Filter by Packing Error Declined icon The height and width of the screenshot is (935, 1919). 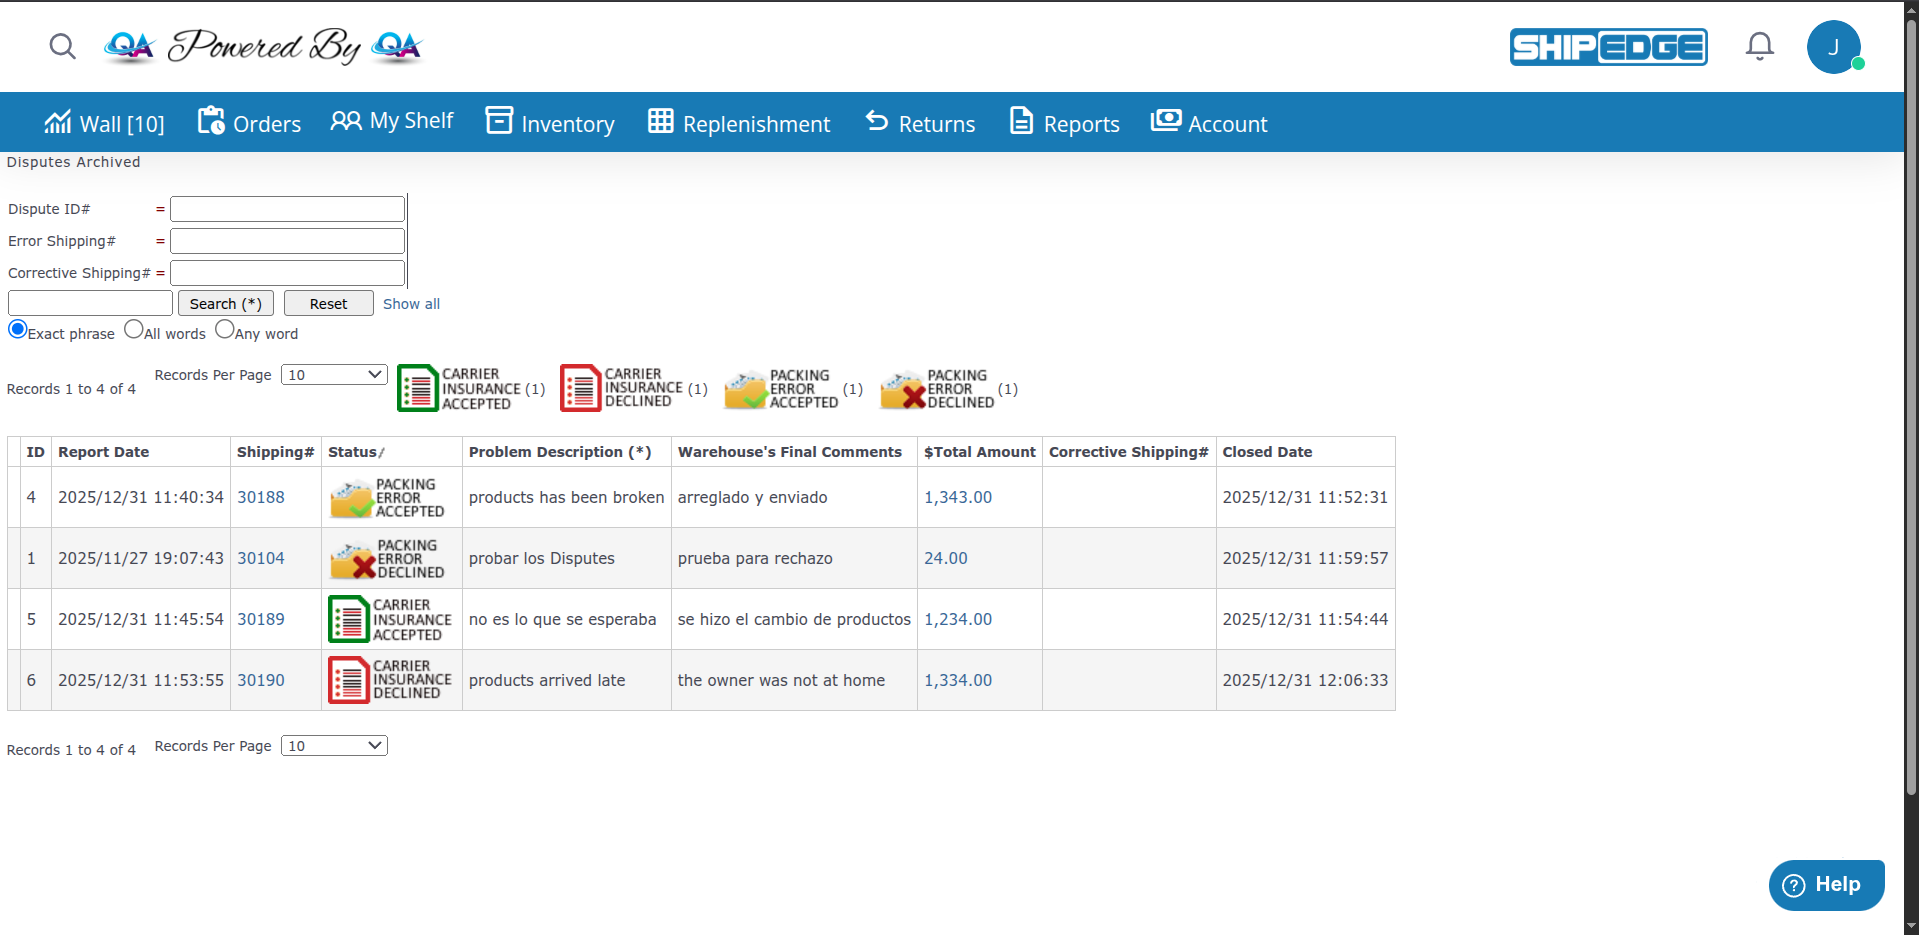click(902, 389)
